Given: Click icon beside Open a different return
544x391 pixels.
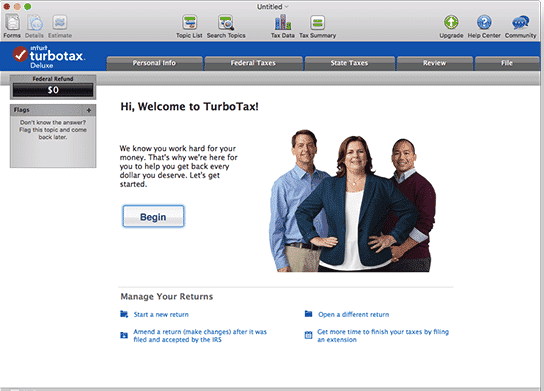Looking at the screenshot, I should (308, 314).
